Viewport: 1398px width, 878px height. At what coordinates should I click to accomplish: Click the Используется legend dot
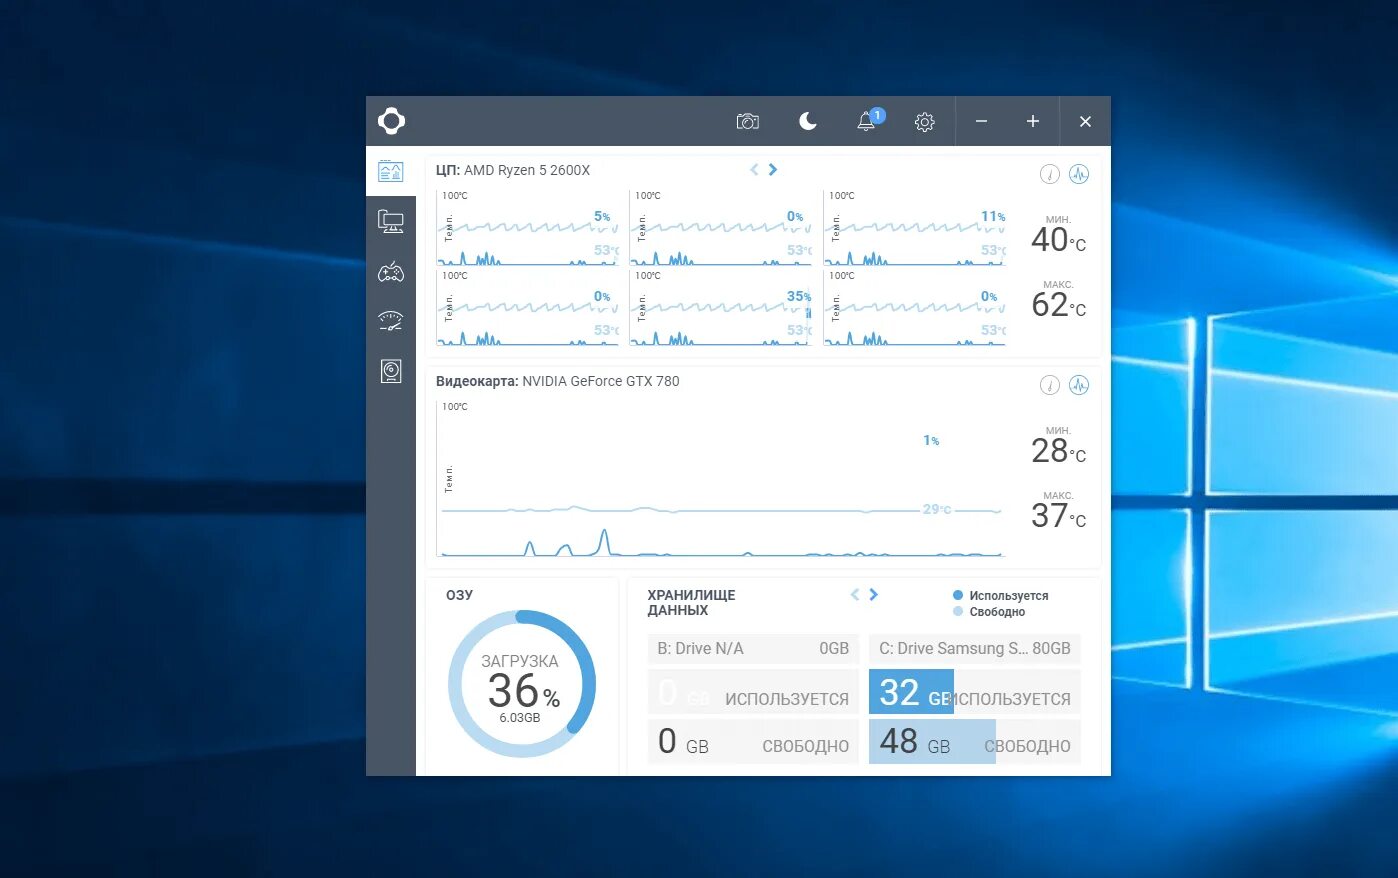[x=958, y=595]
